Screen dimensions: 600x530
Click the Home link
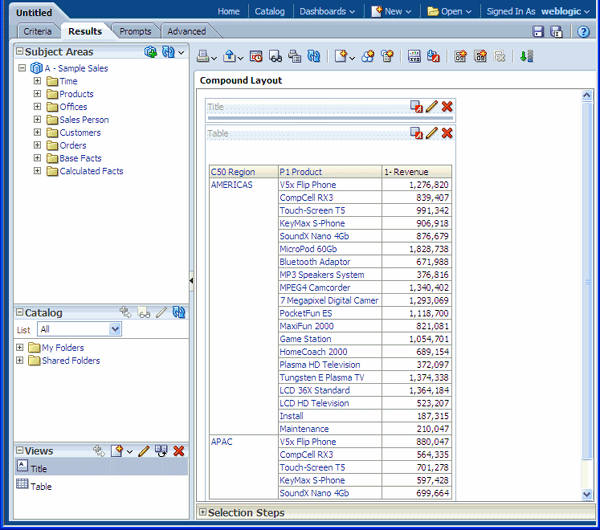[x=229, y=11]
